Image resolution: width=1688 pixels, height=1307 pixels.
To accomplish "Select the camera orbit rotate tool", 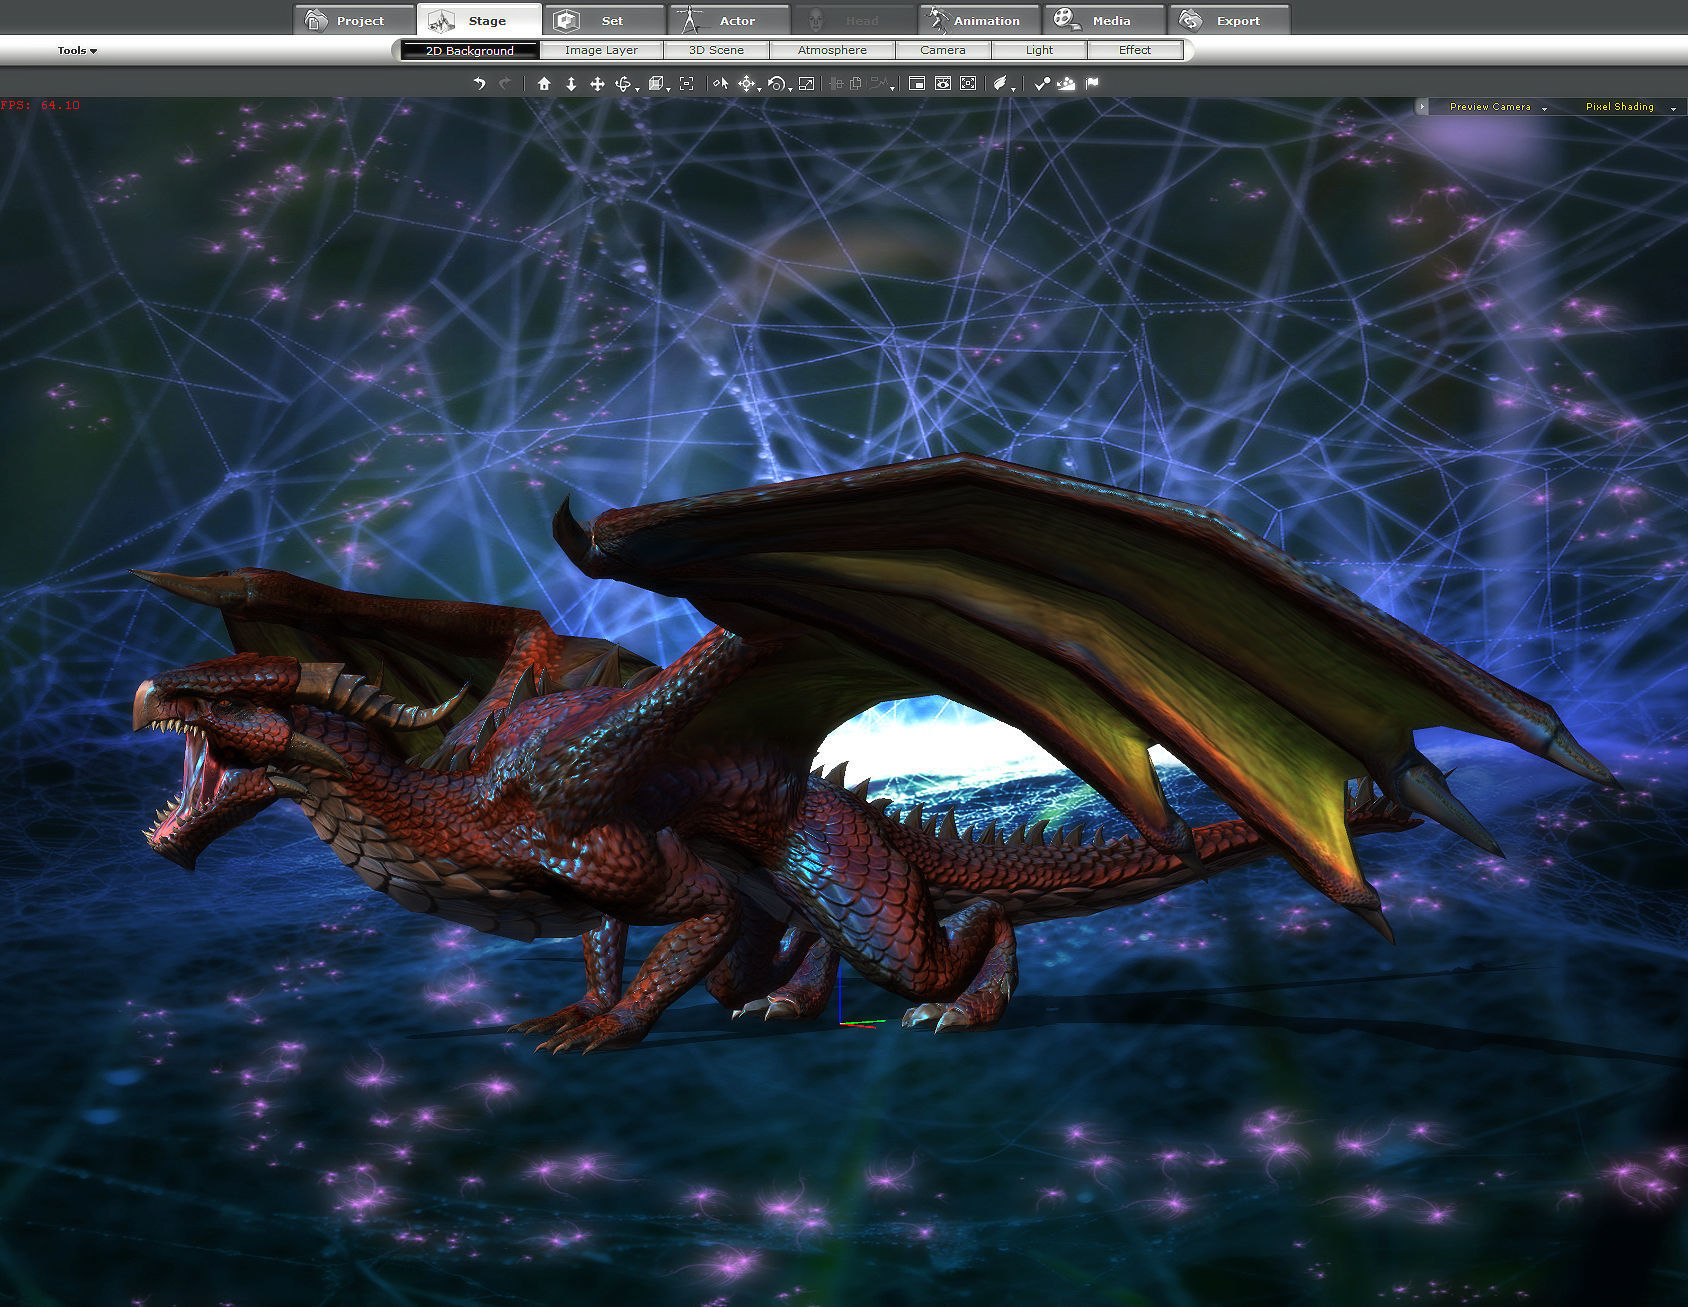I will point(622,84).
